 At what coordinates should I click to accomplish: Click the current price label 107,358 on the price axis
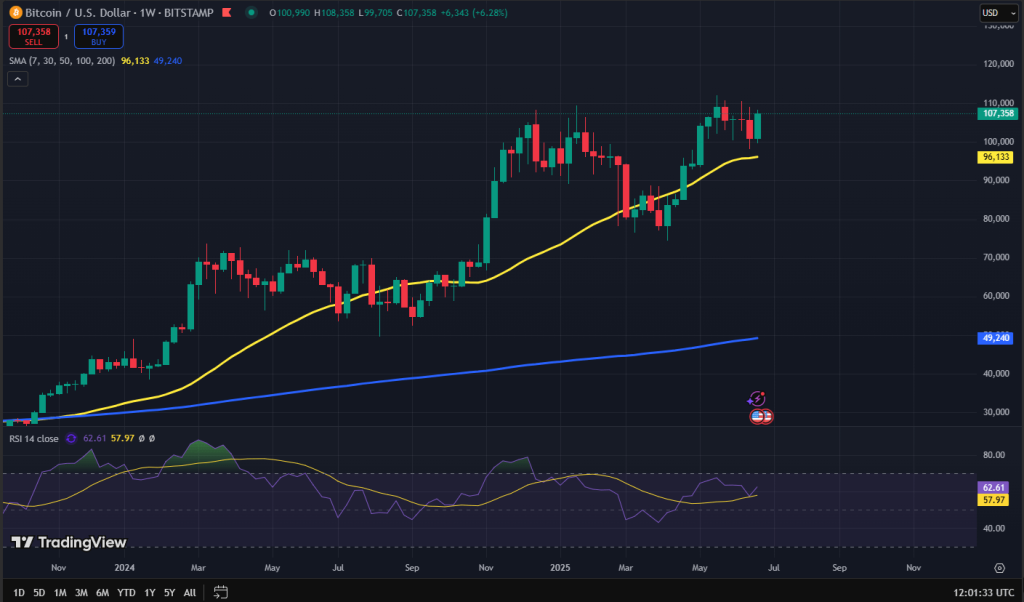(997, 114)
